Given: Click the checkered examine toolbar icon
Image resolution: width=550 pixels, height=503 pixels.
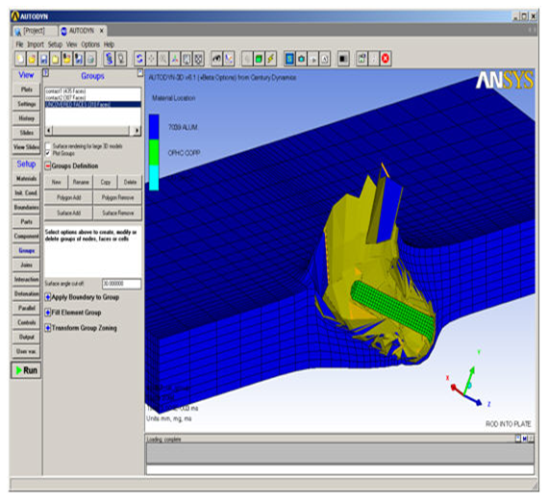Looking at the screenshot, I should 198,59.
